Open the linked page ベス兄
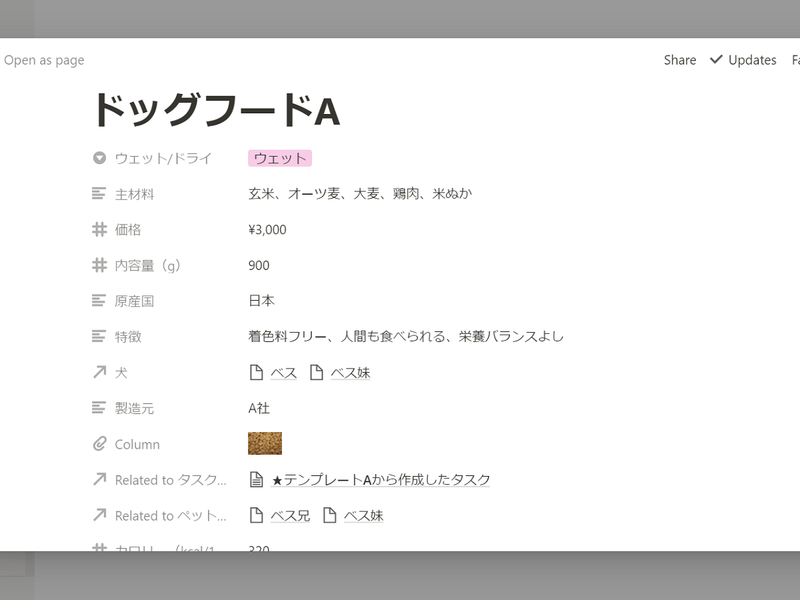800x600 pixels. (x=290, y=516)
